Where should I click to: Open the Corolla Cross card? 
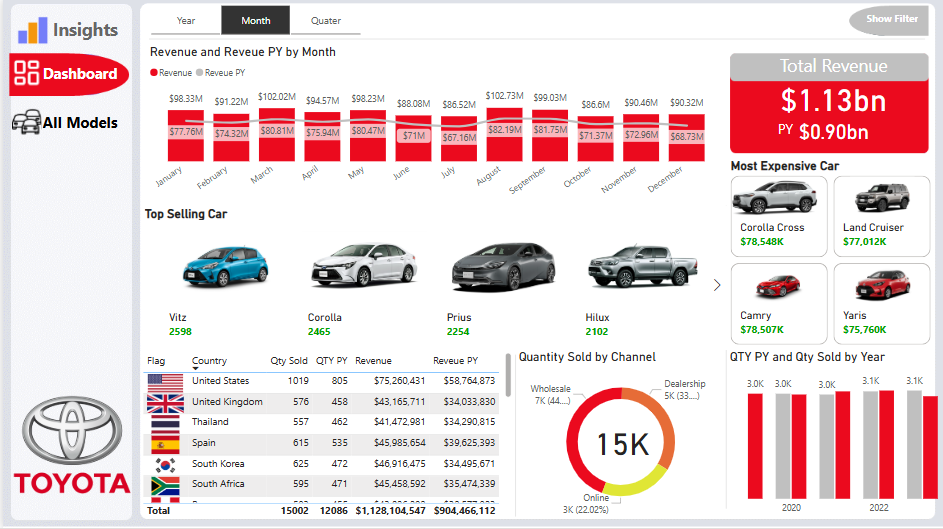coord(779,216)
